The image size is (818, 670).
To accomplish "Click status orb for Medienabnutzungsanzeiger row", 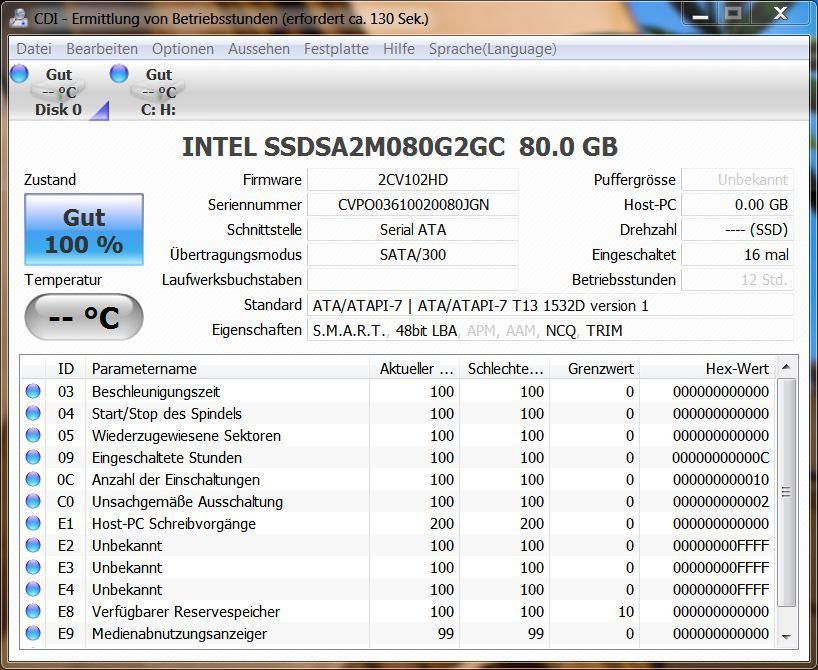I will pos(33,633).
